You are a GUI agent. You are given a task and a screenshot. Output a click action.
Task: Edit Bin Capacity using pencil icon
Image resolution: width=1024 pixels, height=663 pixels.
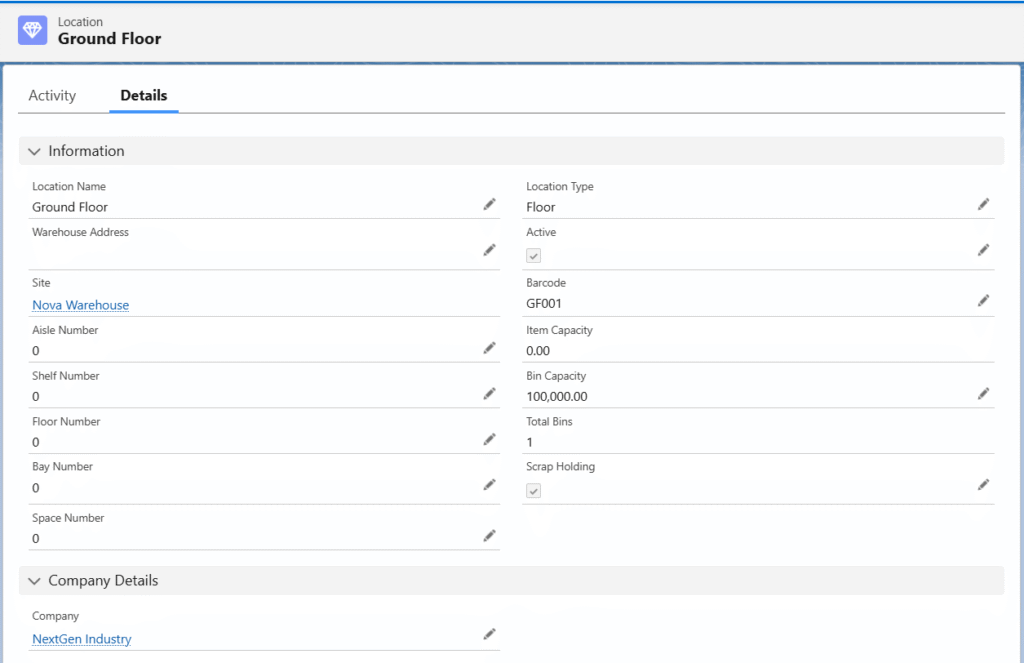coord(983,394)
